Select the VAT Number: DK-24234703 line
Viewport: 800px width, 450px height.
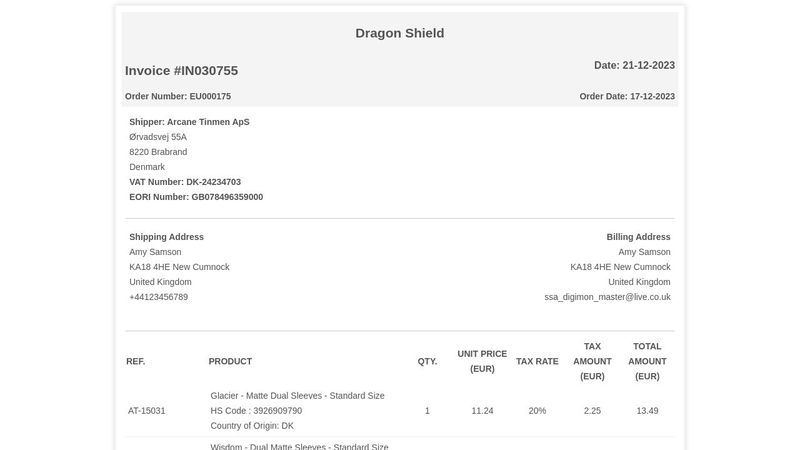pos(185,182)
